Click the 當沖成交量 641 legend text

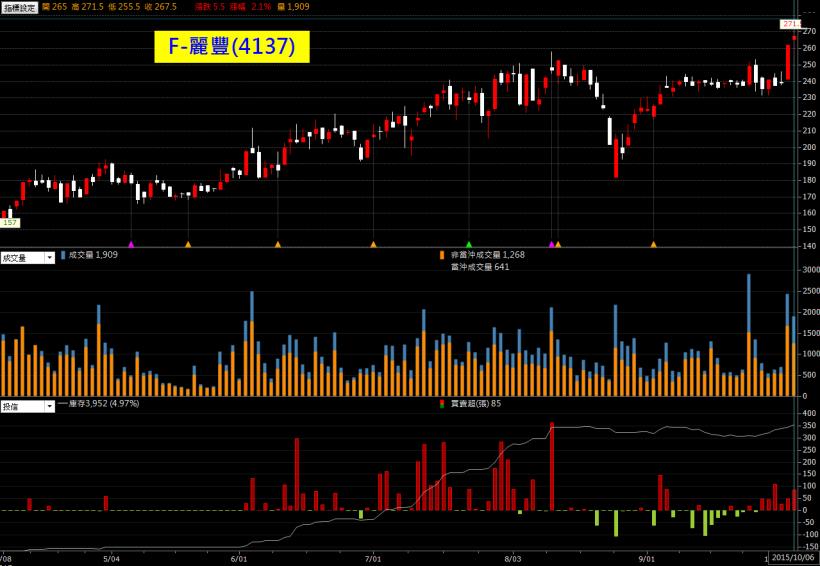(x=480, y=267)
